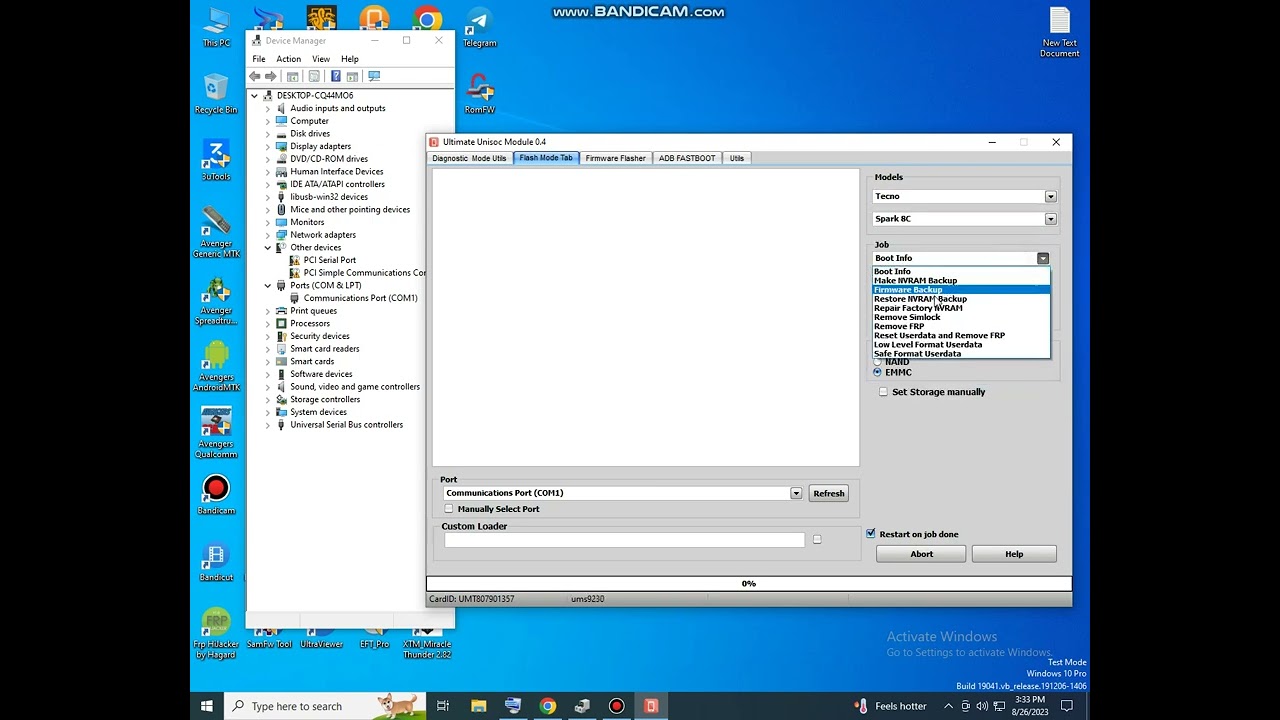The image size is (1280, 720).
Task: Click the Refresh port button
Action: coord(829,493)
